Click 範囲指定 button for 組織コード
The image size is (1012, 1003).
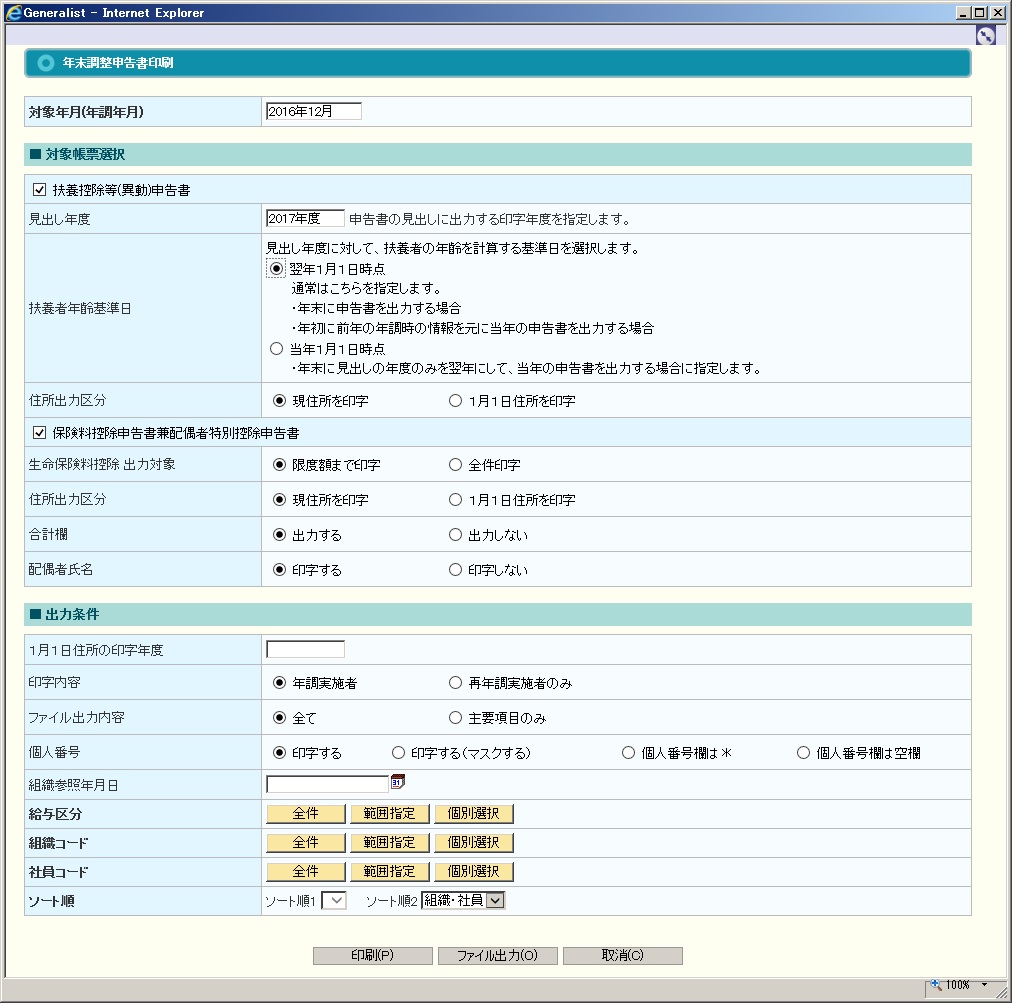pyautogui.click(x=389, y=843)
